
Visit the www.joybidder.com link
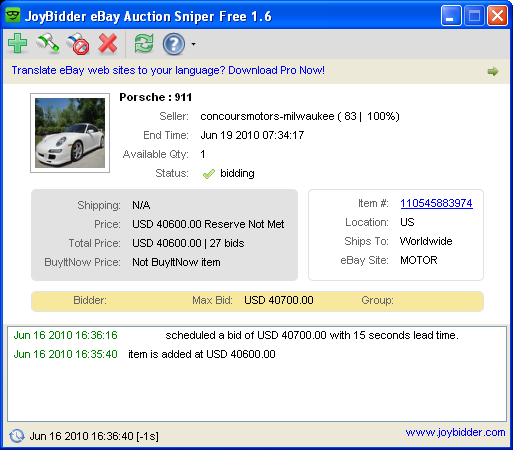(x=455, y=433)
